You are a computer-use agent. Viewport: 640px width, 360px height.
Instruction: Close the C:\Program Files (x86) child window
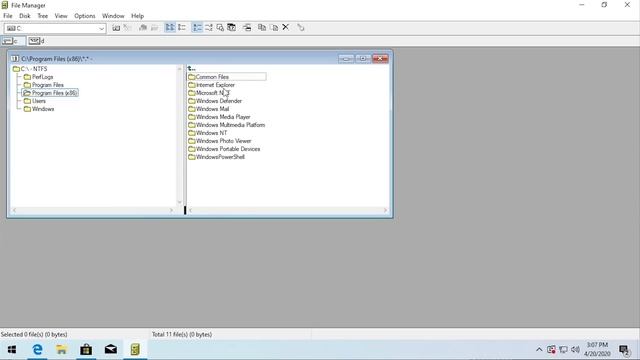pos(380,59)
